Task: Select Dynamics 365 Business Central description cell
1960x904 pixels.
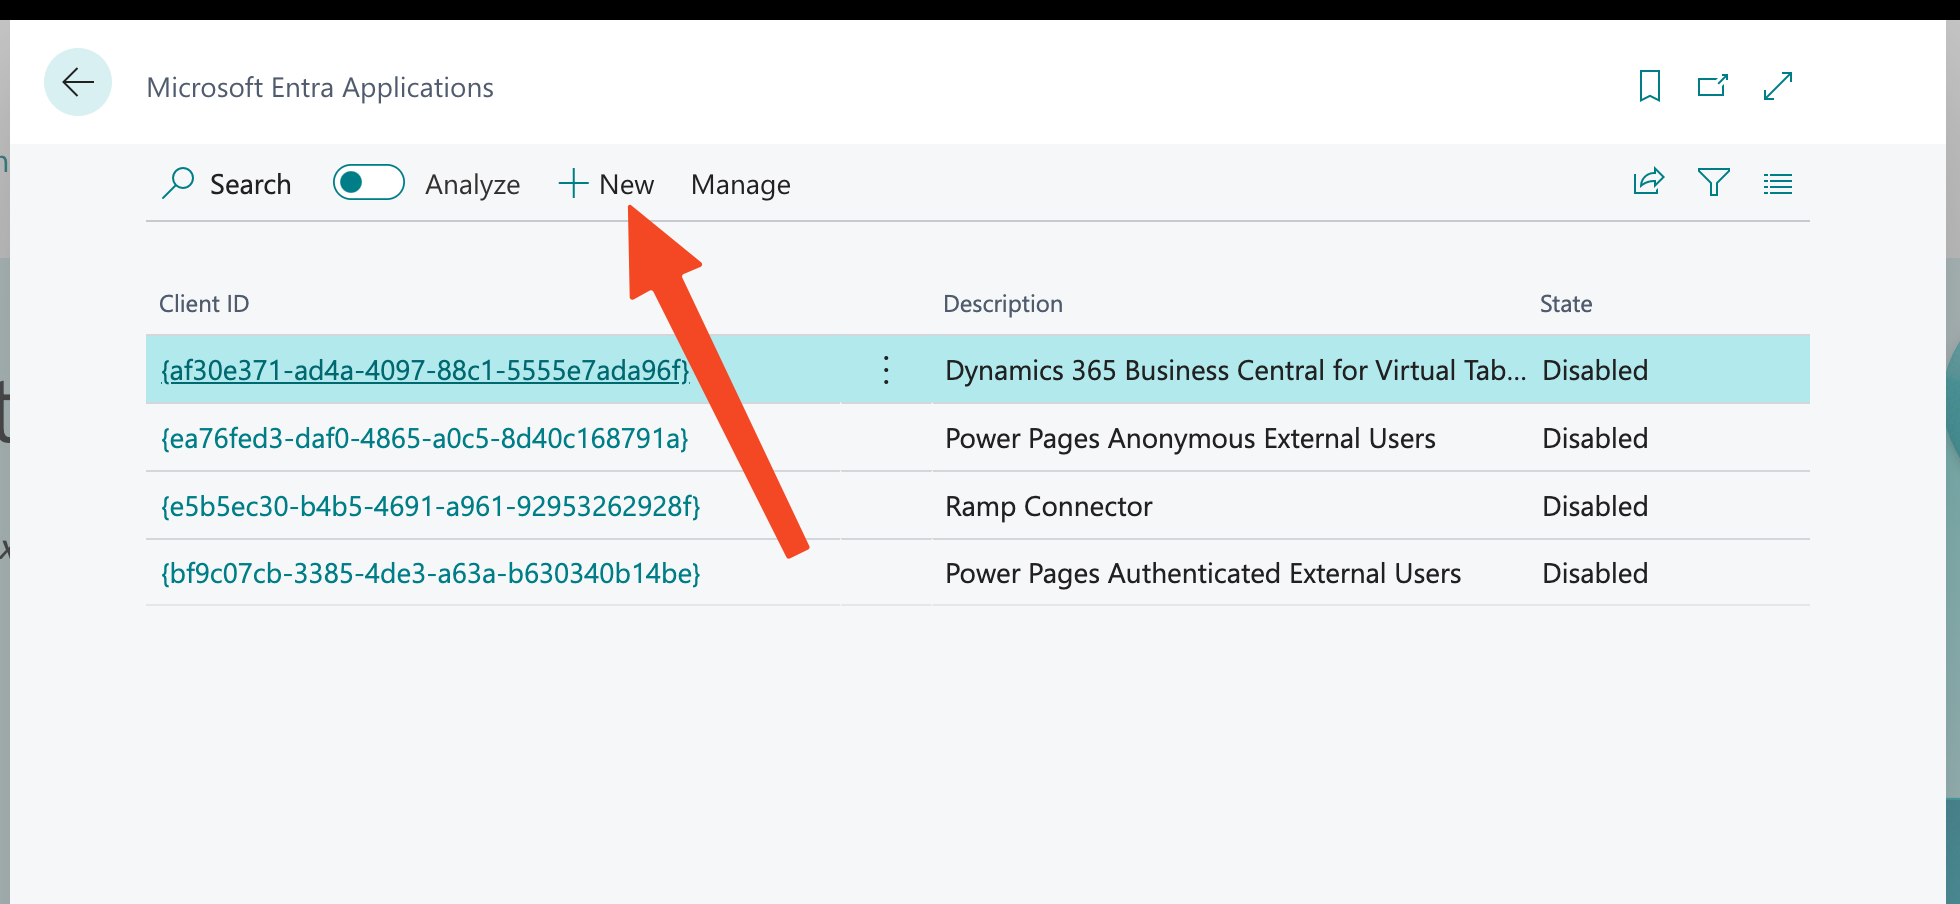Action: 1234,370
